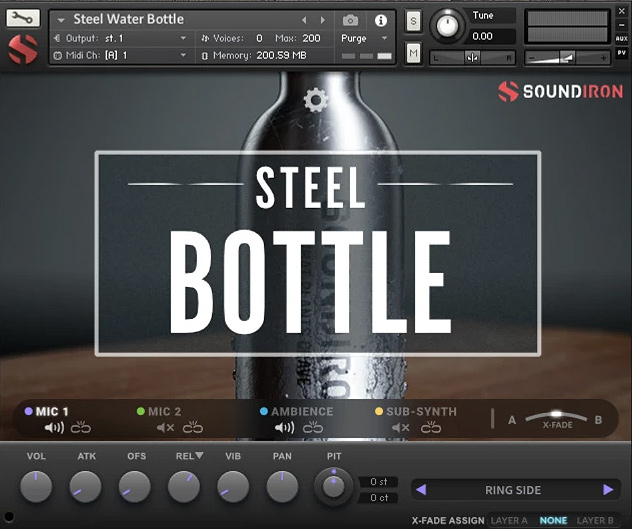Select previous instrument with left arrow
Screen dimensions: 632x529
304,20
